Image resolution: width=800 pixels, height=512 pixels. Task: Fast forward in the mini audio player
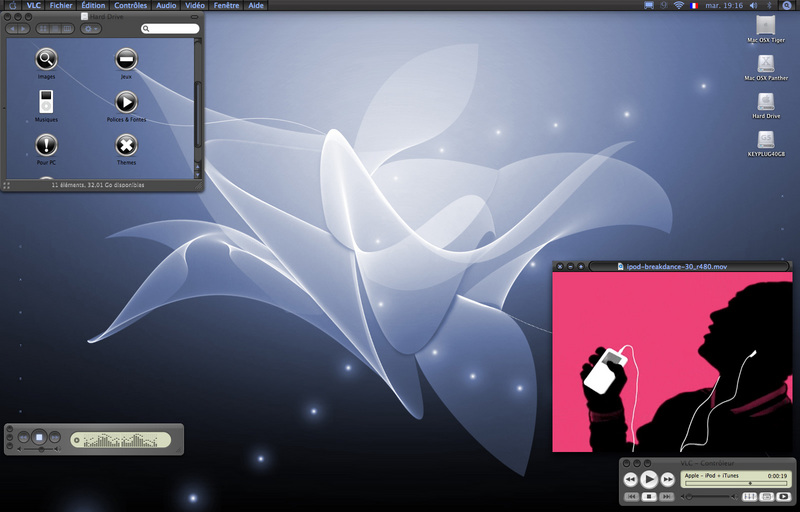55,437
